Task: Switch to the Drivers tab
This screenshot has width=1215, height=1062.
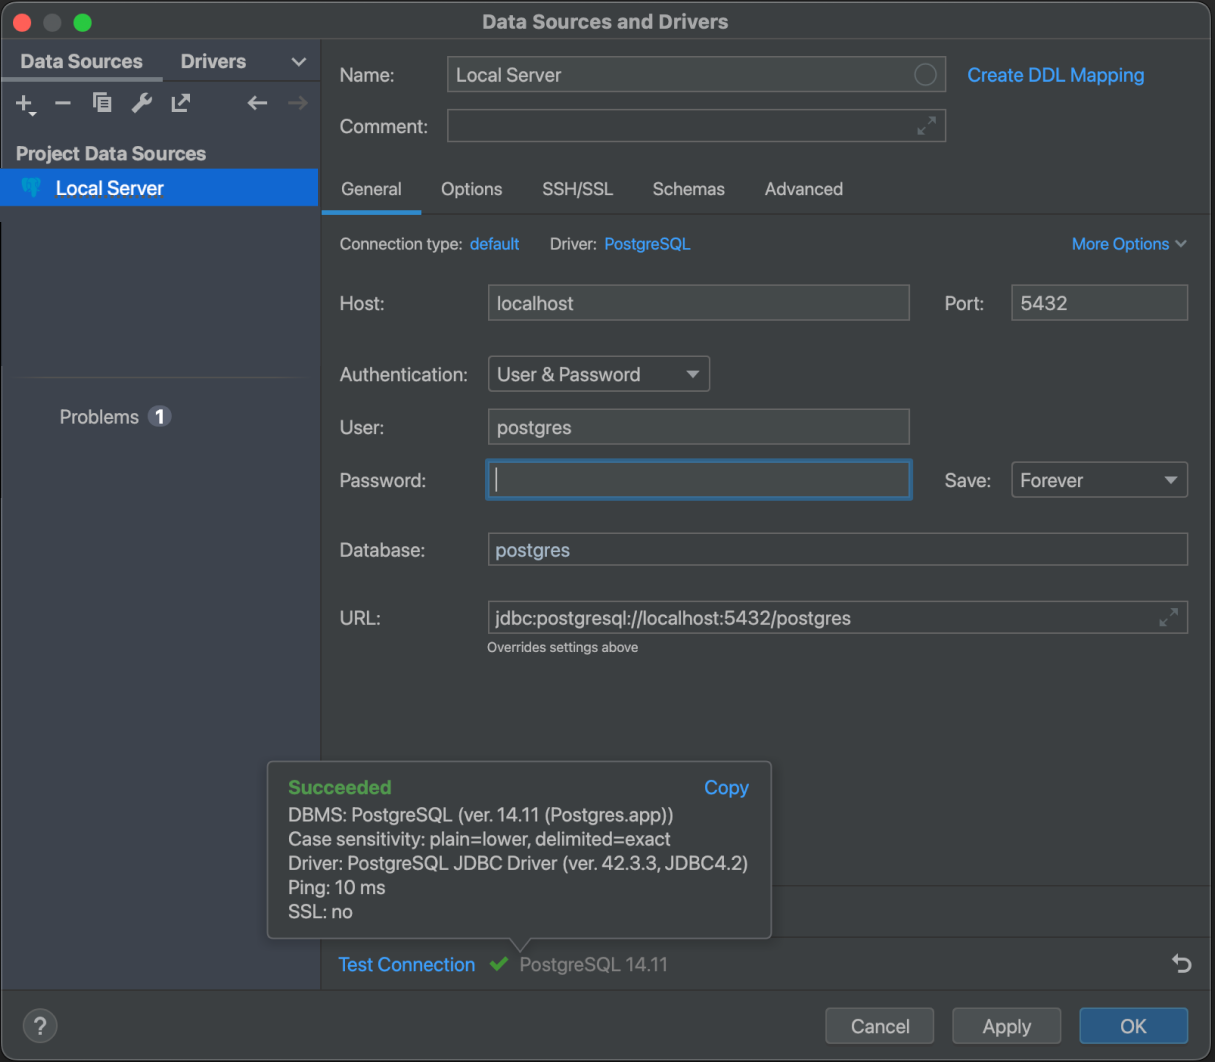Action: [213, 62]
